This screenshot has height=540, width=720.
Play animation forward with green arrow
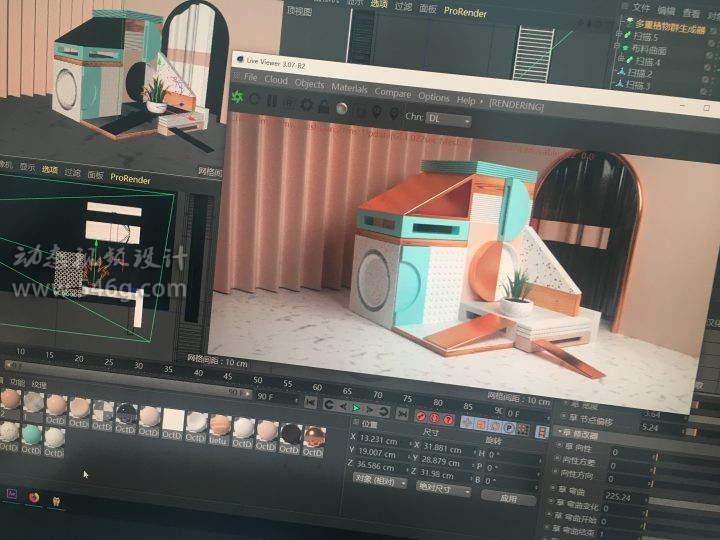355,408
